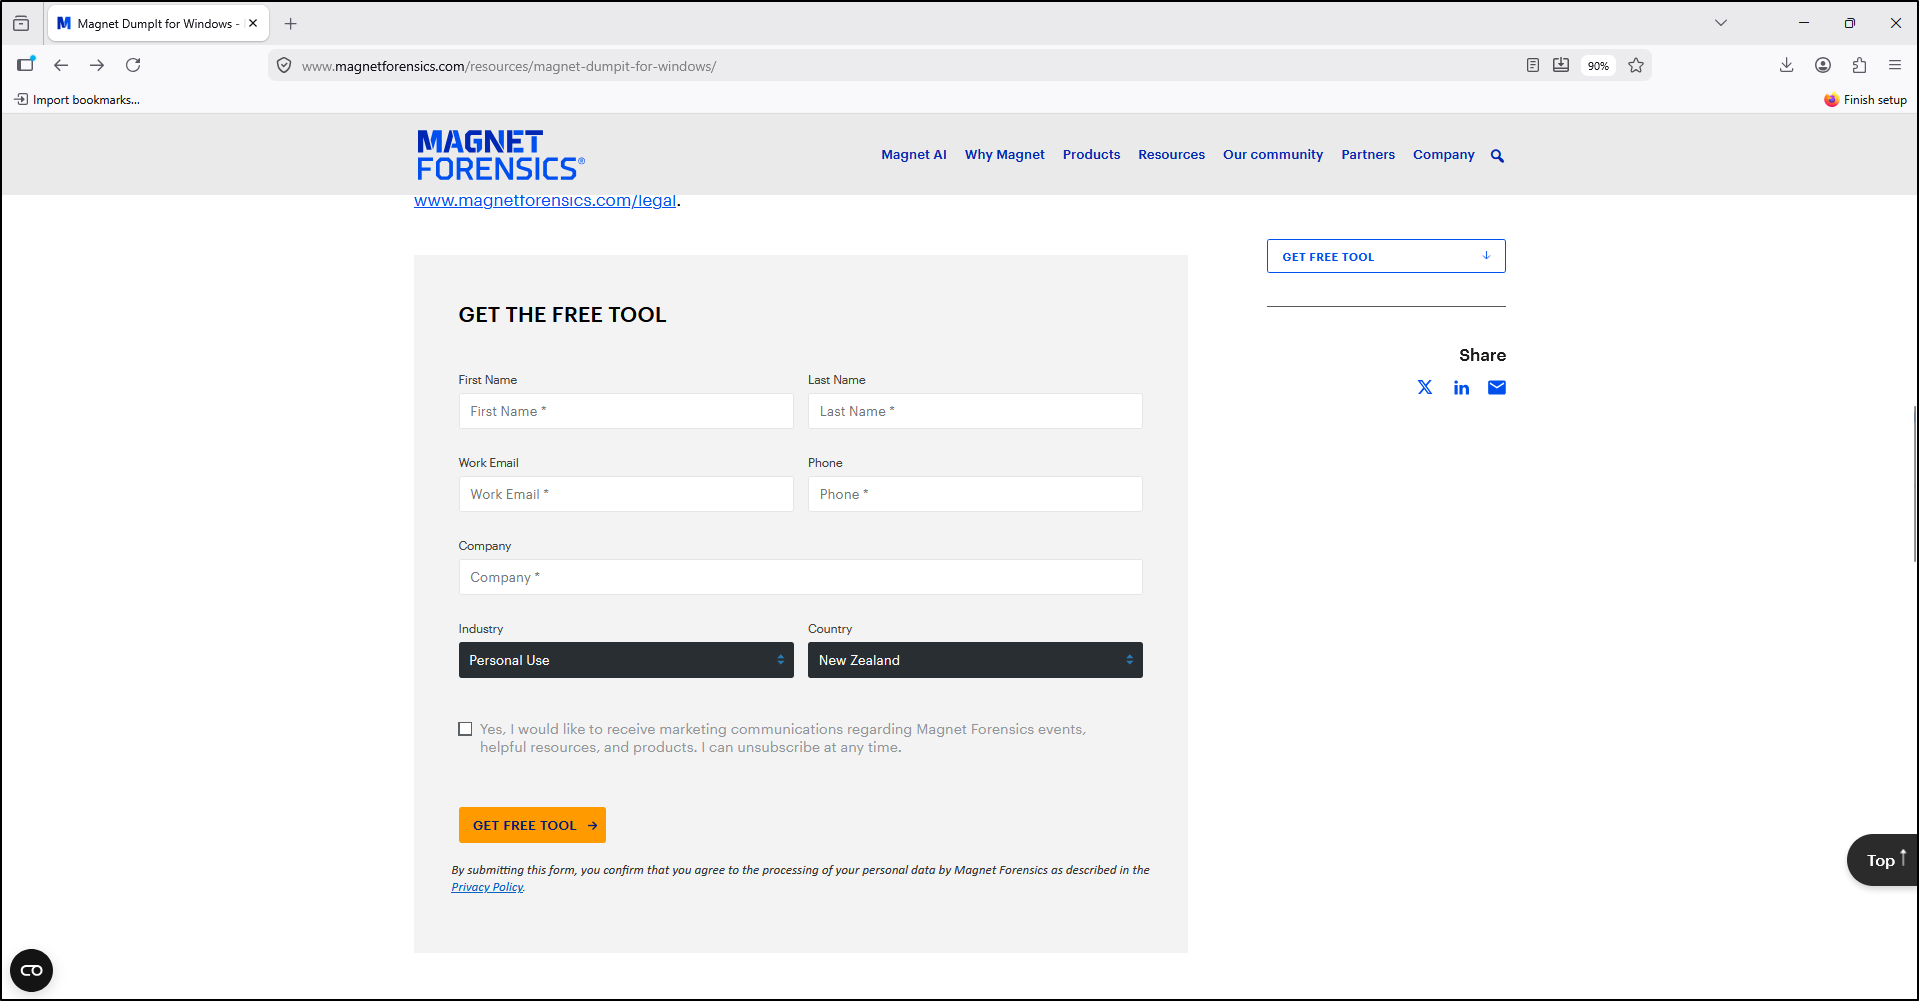Tick the marketing communications checkbox
Screen dimensions: 1919x1001
coord(465,729)
